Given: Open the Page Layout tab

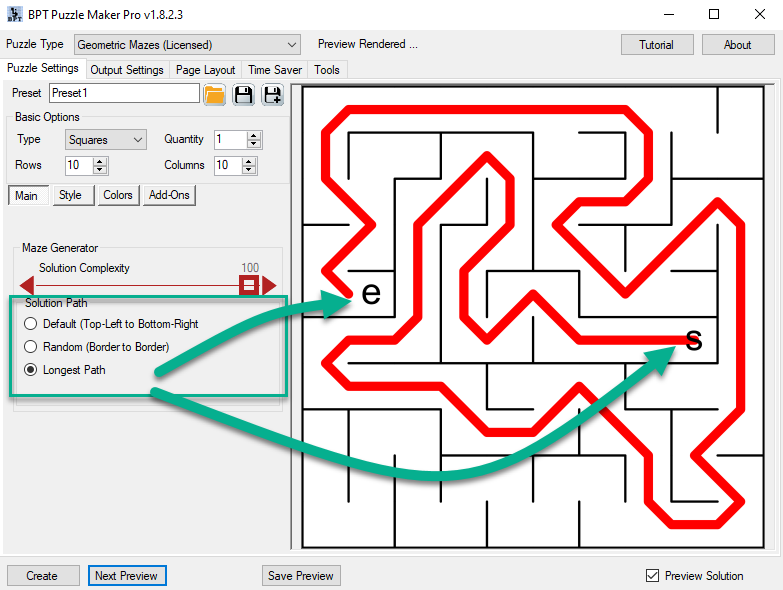Looking at the screenshot, I should (205, 70).
